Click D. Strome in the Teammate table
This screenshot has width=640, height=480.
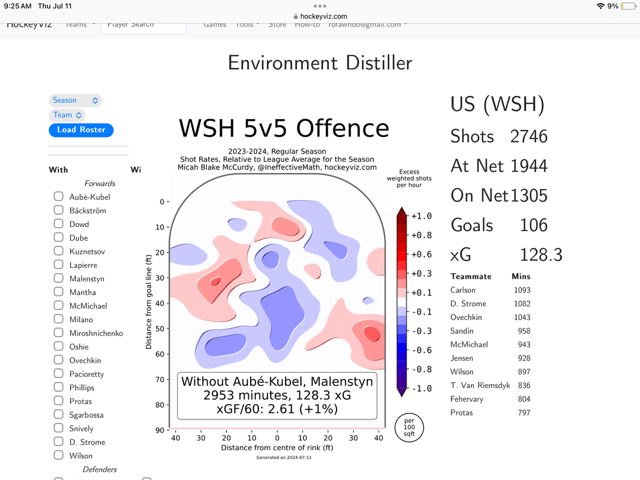click(468, 304)
